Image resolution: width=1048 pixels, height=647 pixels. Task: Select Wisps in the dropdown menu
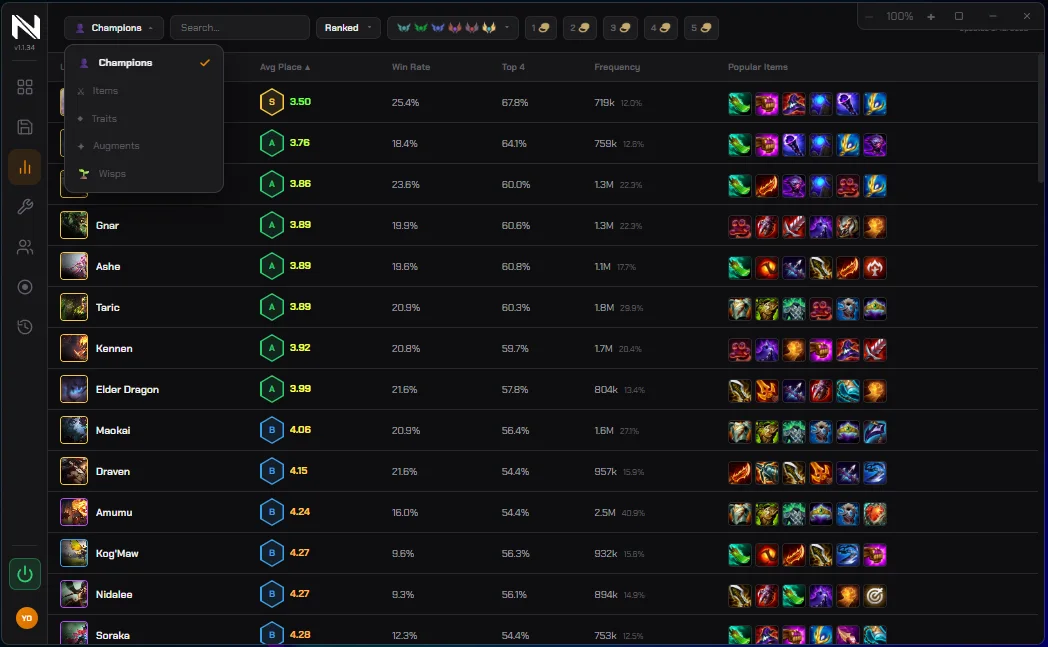tap(144, 174)
